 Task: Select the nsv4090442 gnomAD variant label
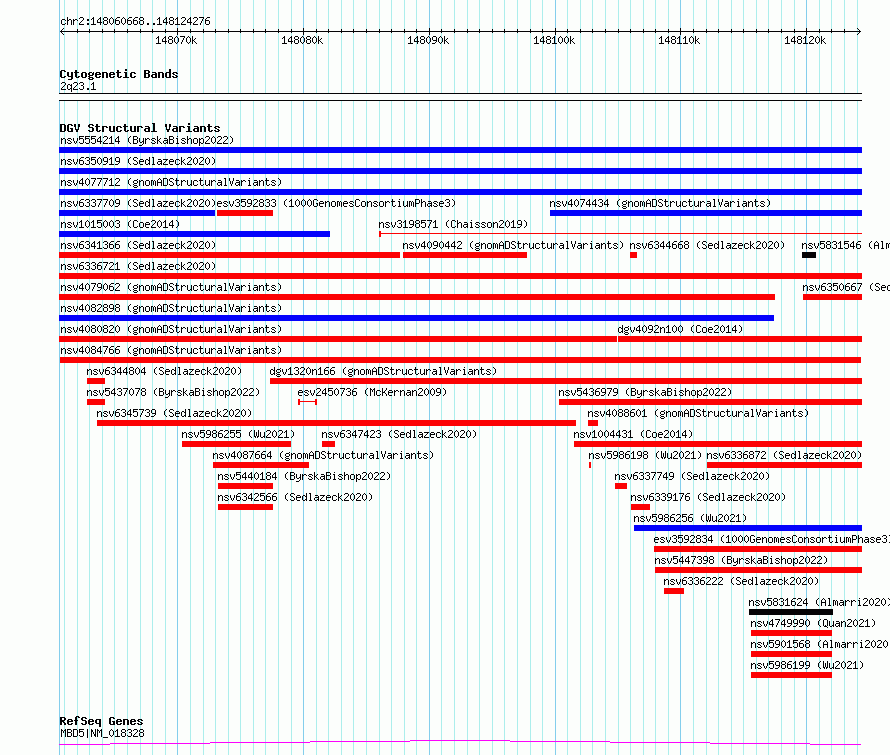(x=513, y=245)
